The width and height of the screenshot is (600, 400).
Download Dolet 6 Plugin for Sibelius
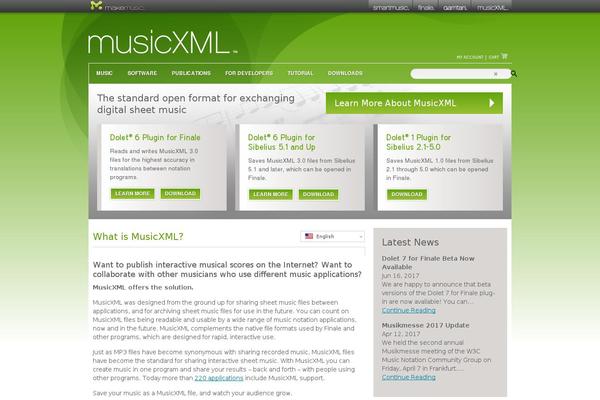pos(318,194)
